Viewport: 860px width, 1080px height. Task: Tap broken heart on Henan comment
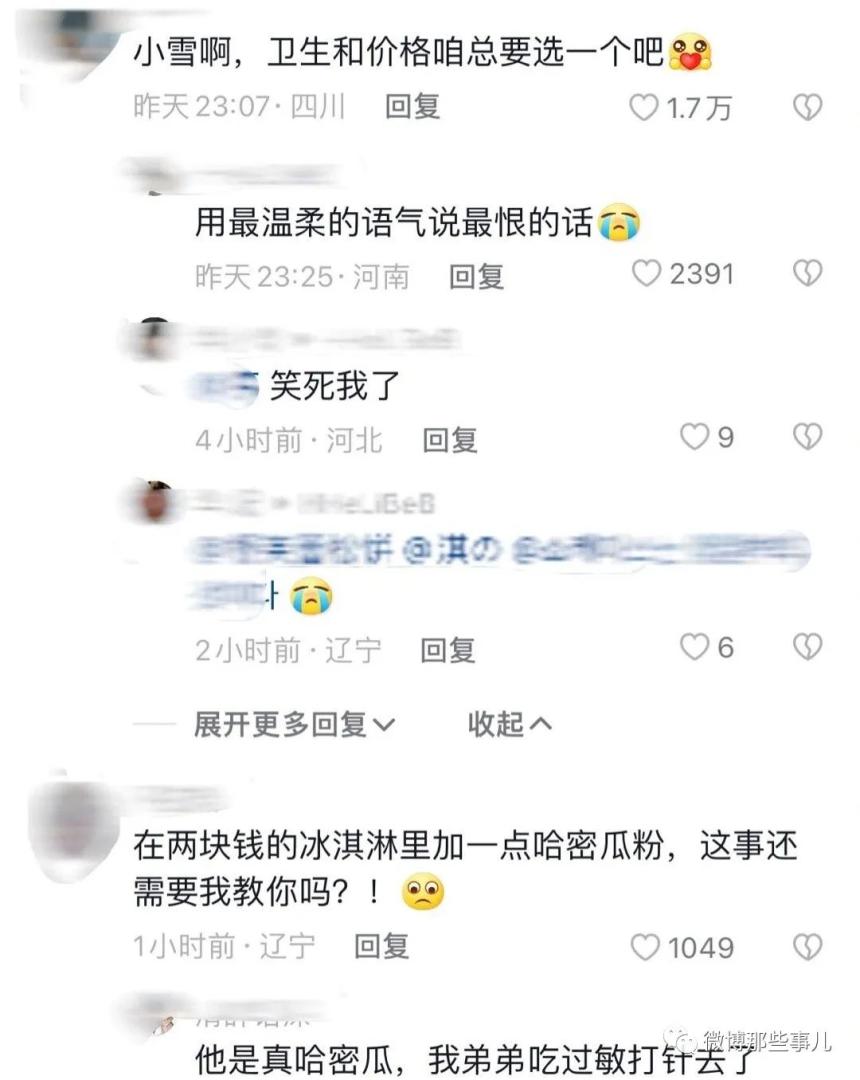point(808,273)
